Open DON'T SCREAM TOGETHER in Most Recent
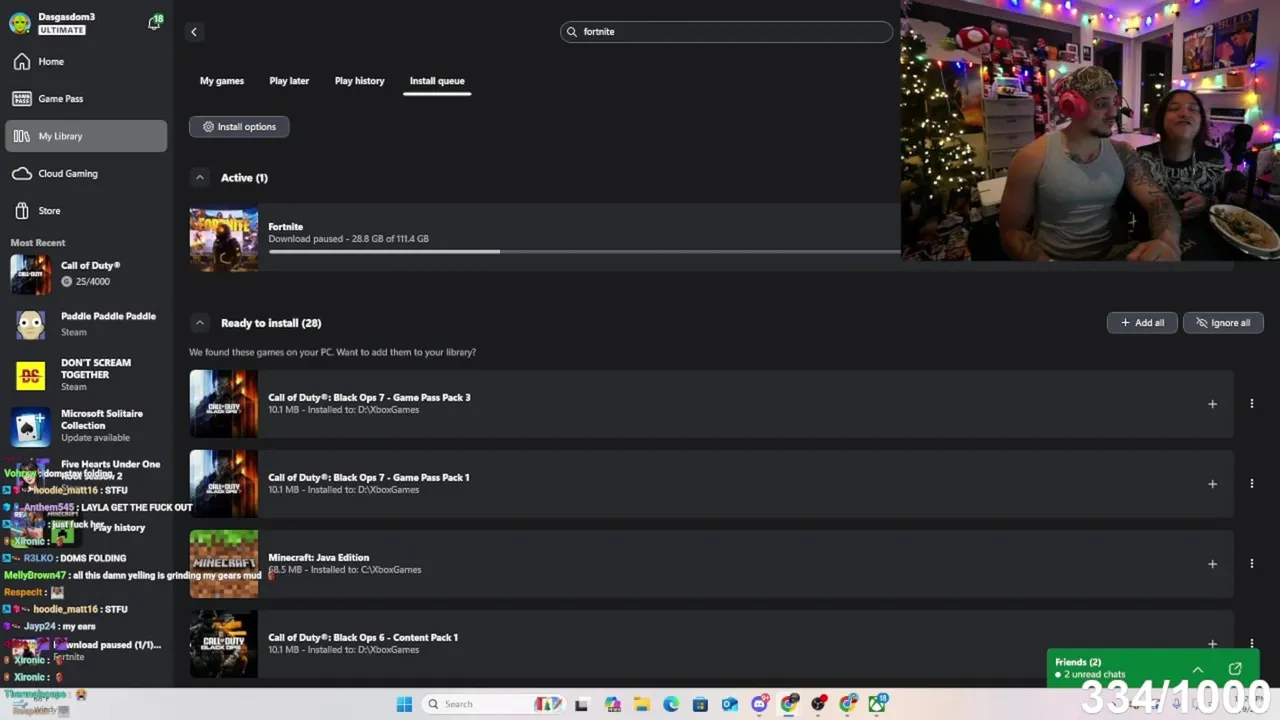The width and height of the screenshot is (1280, 720). pyautogui.click(x=87, y=375)
